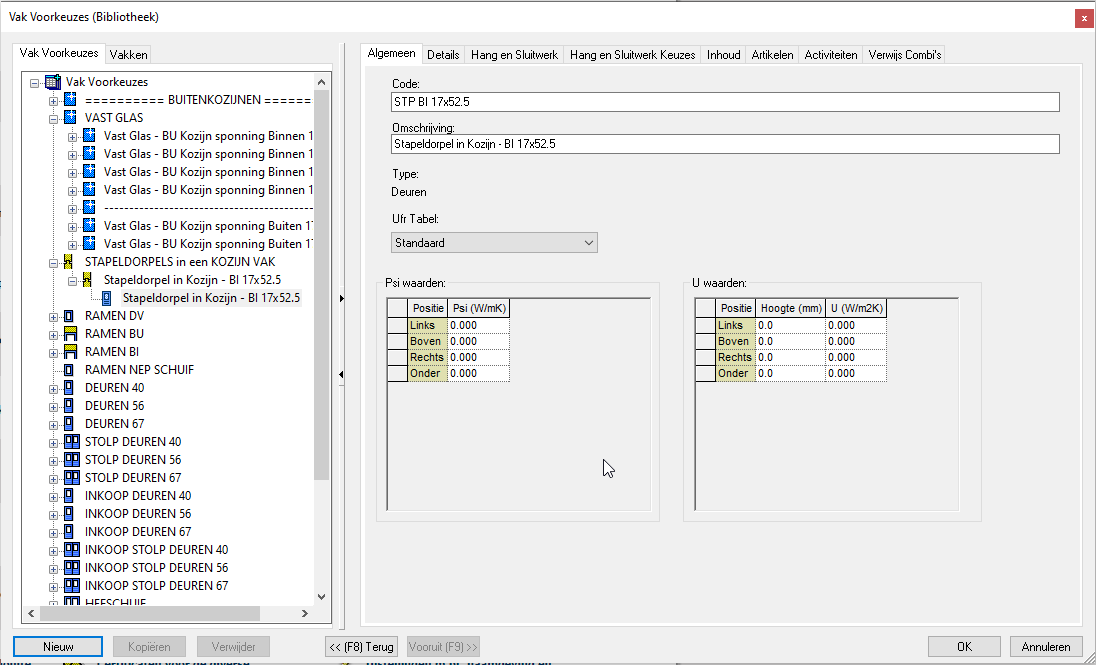Click the INKOOP STOLP DEUREN 40 icon
Viewport: 1096px width, 665px height.
coord(72,550)
